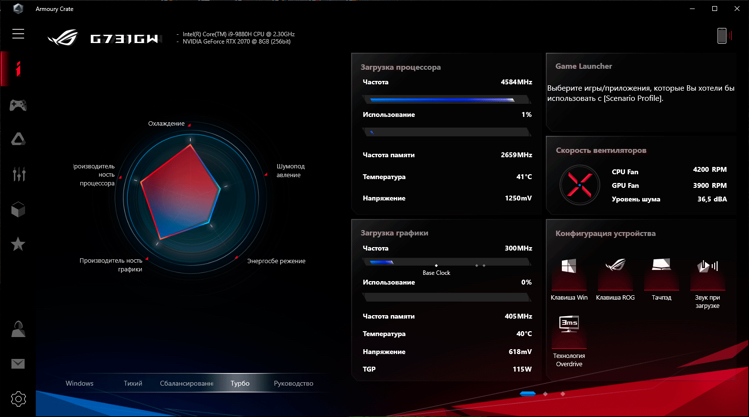Select the Сбалансирование mode tab
Image resolution: width=749 pixels, height=417 pixels.
click(186, 383)
